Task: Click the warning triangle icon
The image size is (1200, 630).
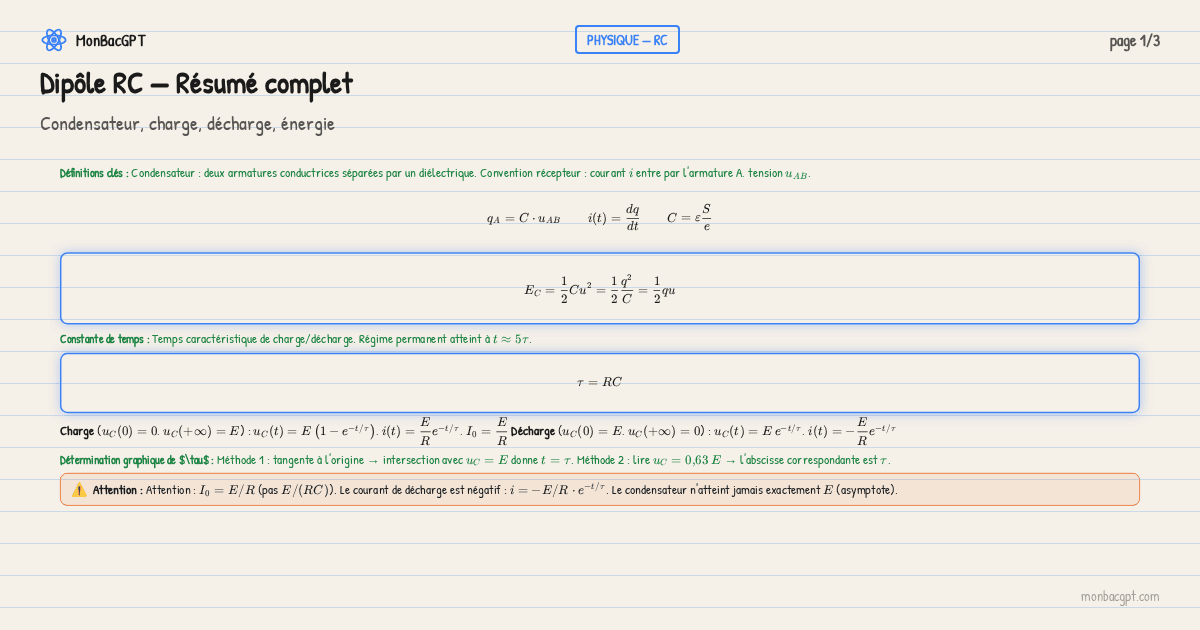Action: (79, 490)
